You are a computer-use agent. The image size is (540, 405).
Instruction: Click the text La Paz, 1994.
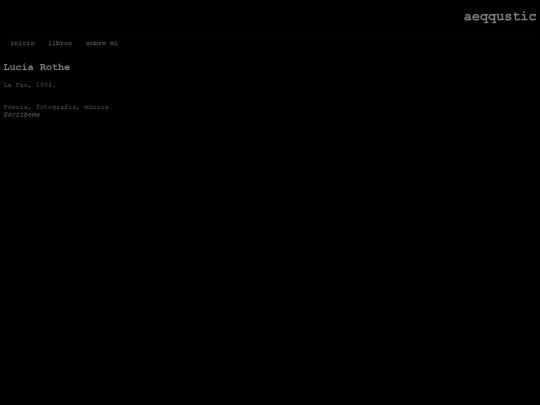30,85
